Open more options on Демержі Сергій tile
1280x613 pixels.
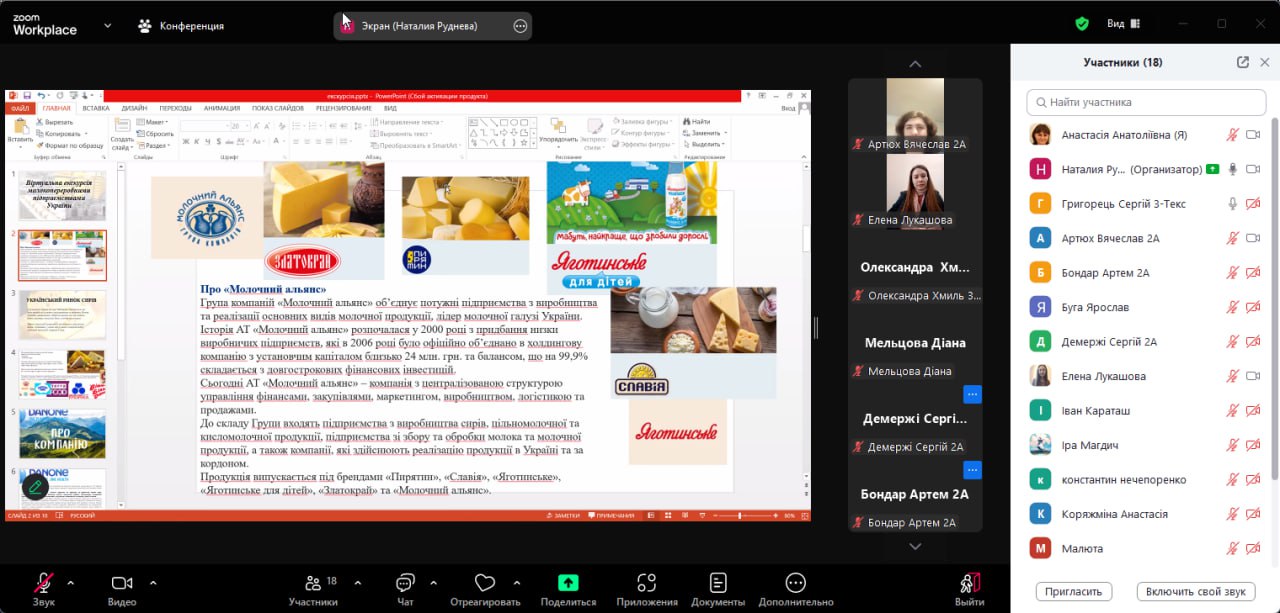point(972,394)
